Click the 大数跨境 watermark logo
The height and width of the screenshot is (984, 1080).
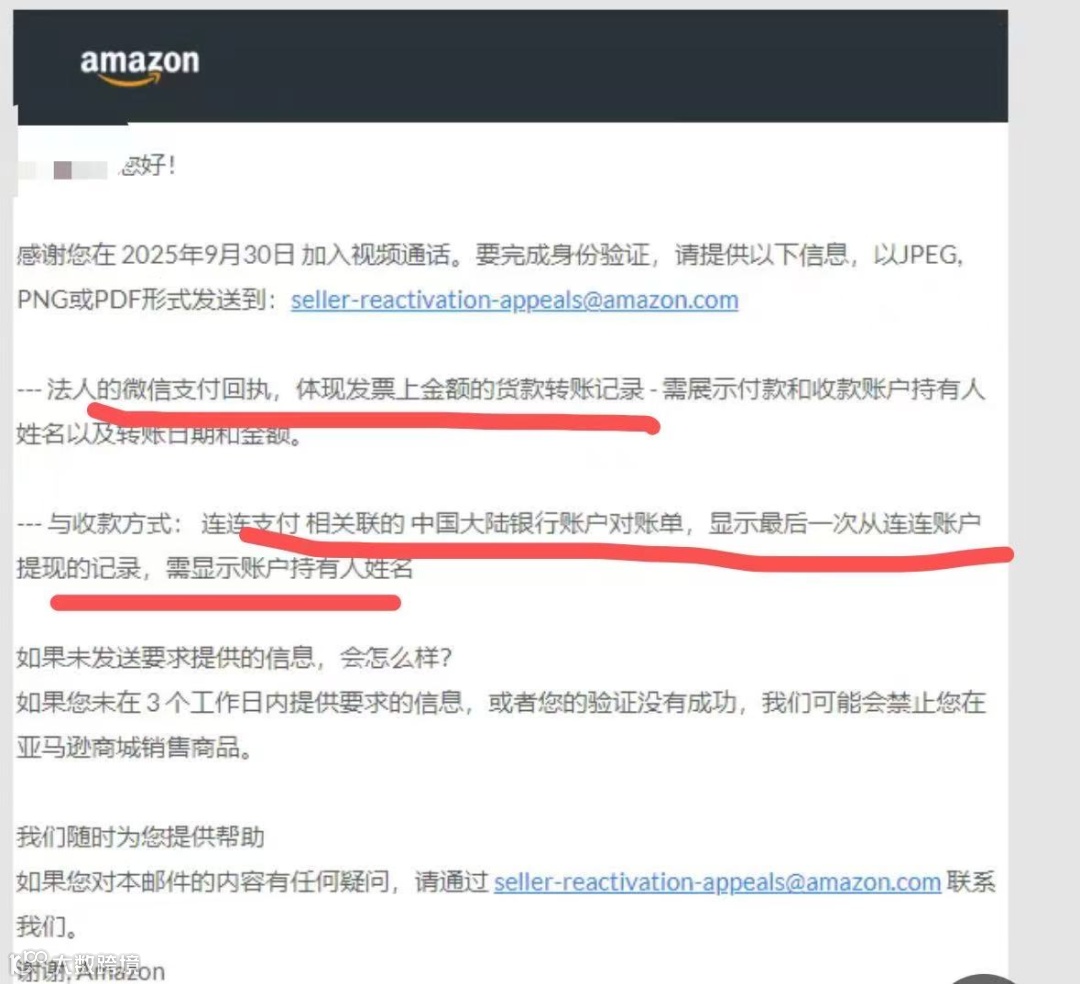(74, 962)
